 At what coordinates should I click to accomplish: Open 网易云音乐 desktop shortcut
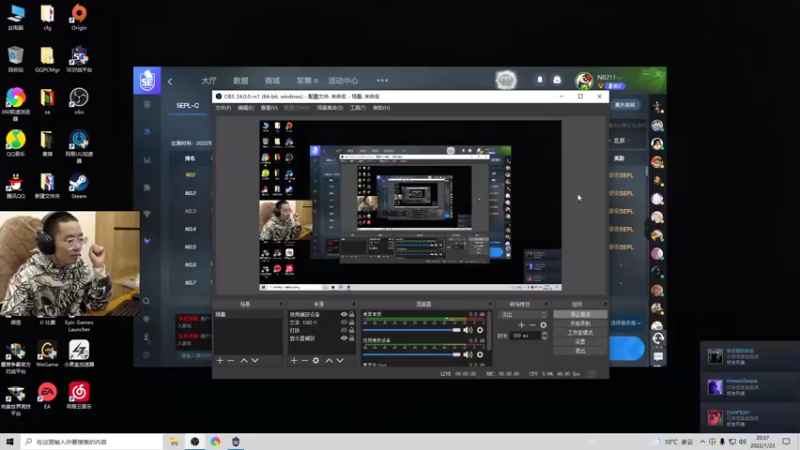point(79,396)
